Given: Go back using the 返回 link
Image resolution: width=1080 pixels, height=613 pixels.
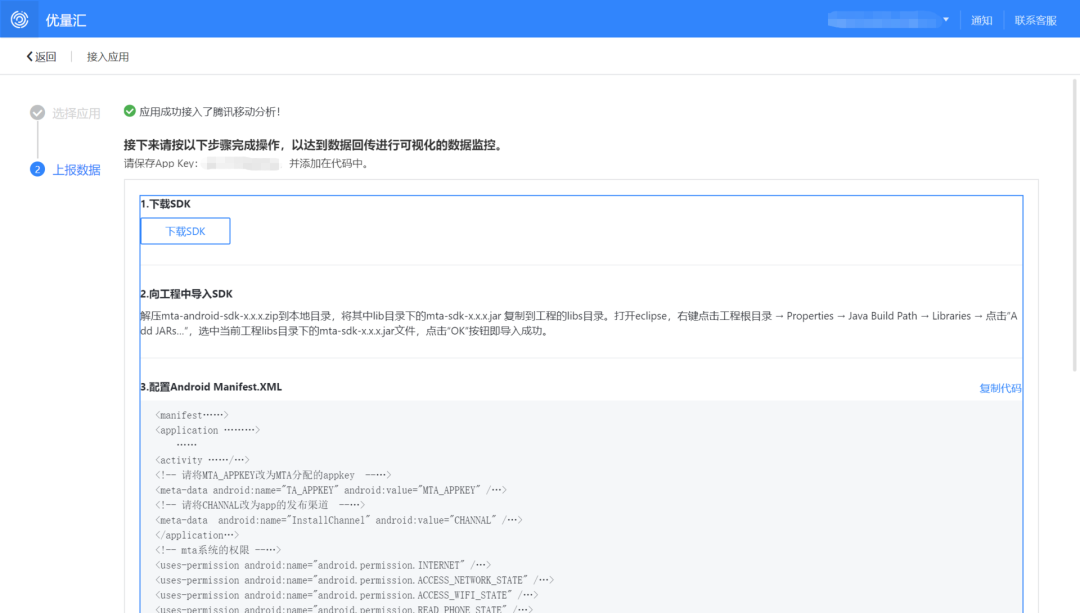Looking at the screenshot, I should [x=41, y=56].
